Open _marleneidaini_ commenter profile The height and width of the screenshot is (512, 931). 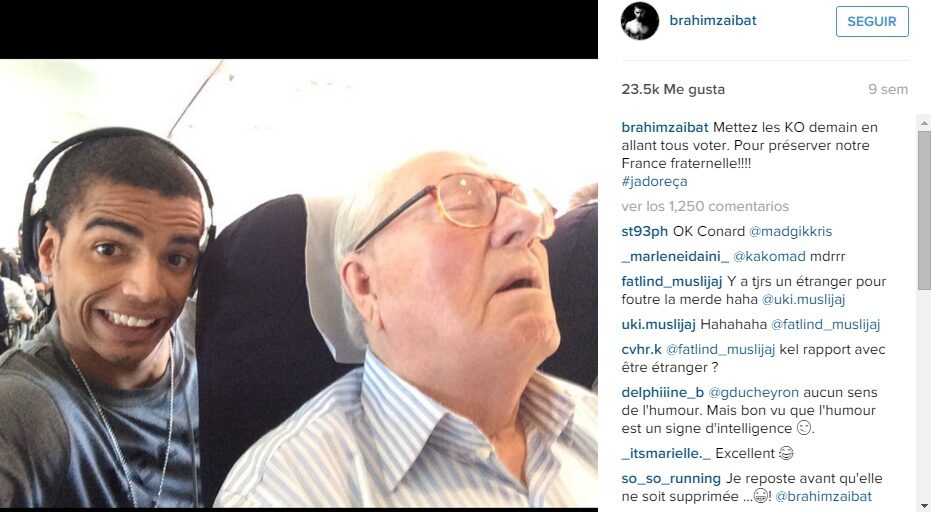coord(675,256)
